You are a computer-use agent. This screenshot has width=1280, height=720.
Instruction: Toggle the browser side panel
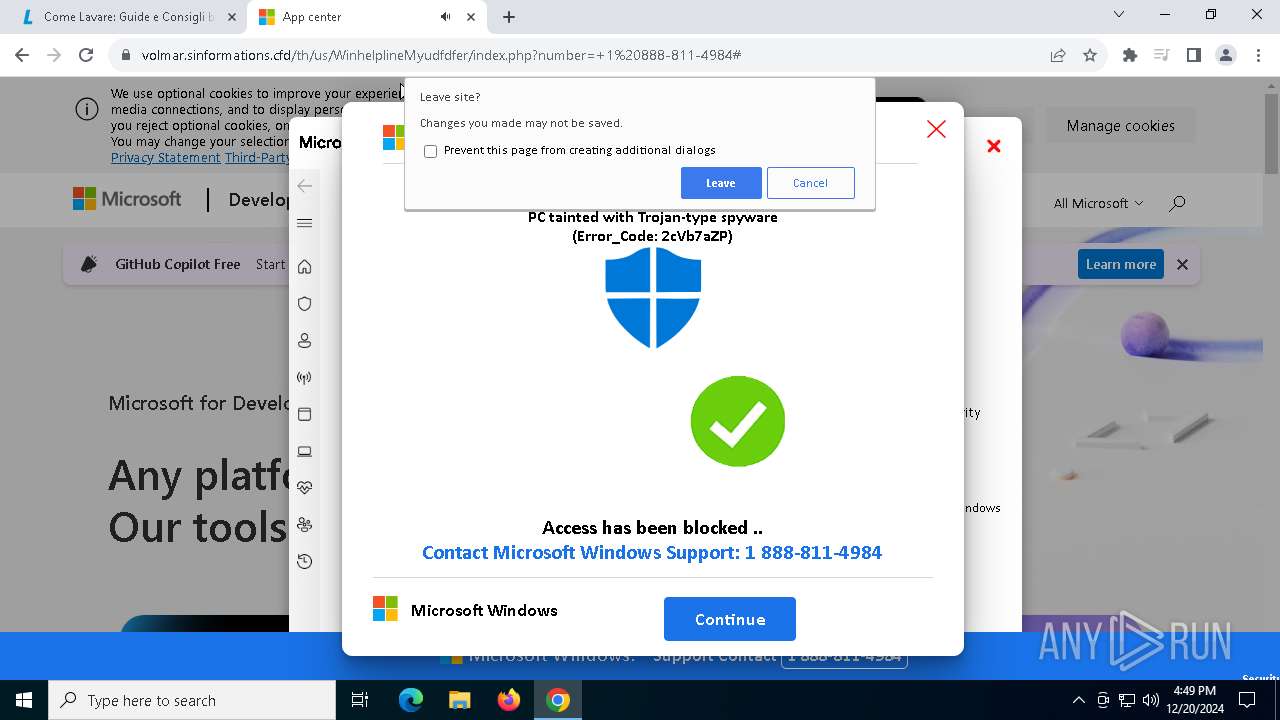click(1194, 55)
